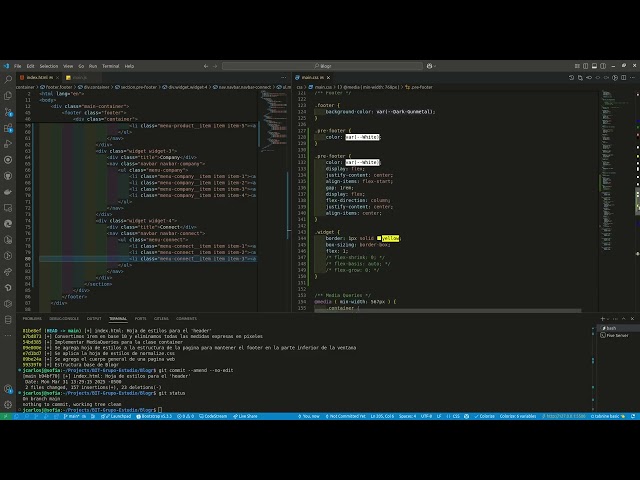
Task: Open the GitHub view in activity bar
Action: (x=8, y=176)
